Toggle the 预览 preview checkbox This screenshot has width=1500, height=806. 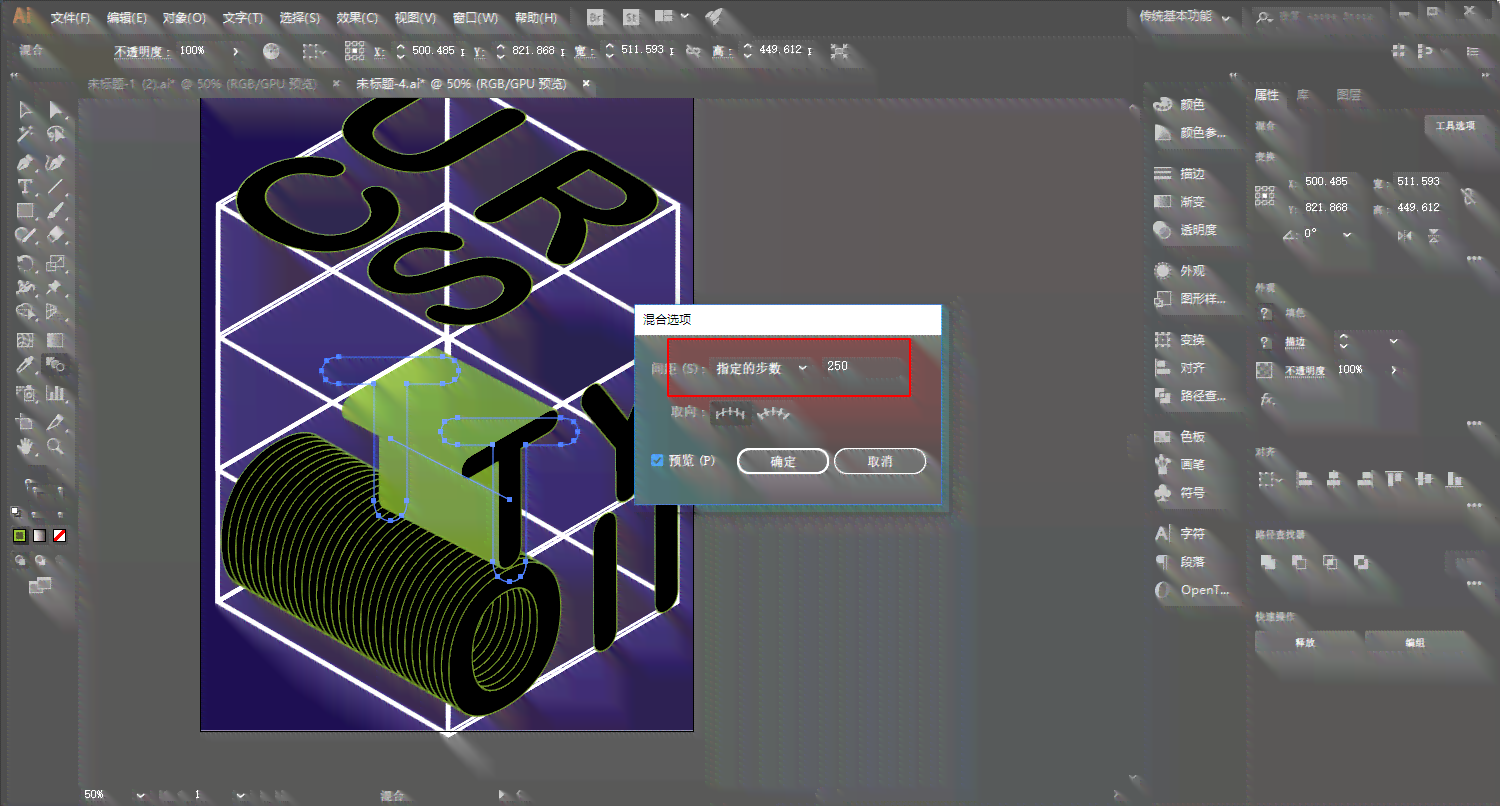657,461
